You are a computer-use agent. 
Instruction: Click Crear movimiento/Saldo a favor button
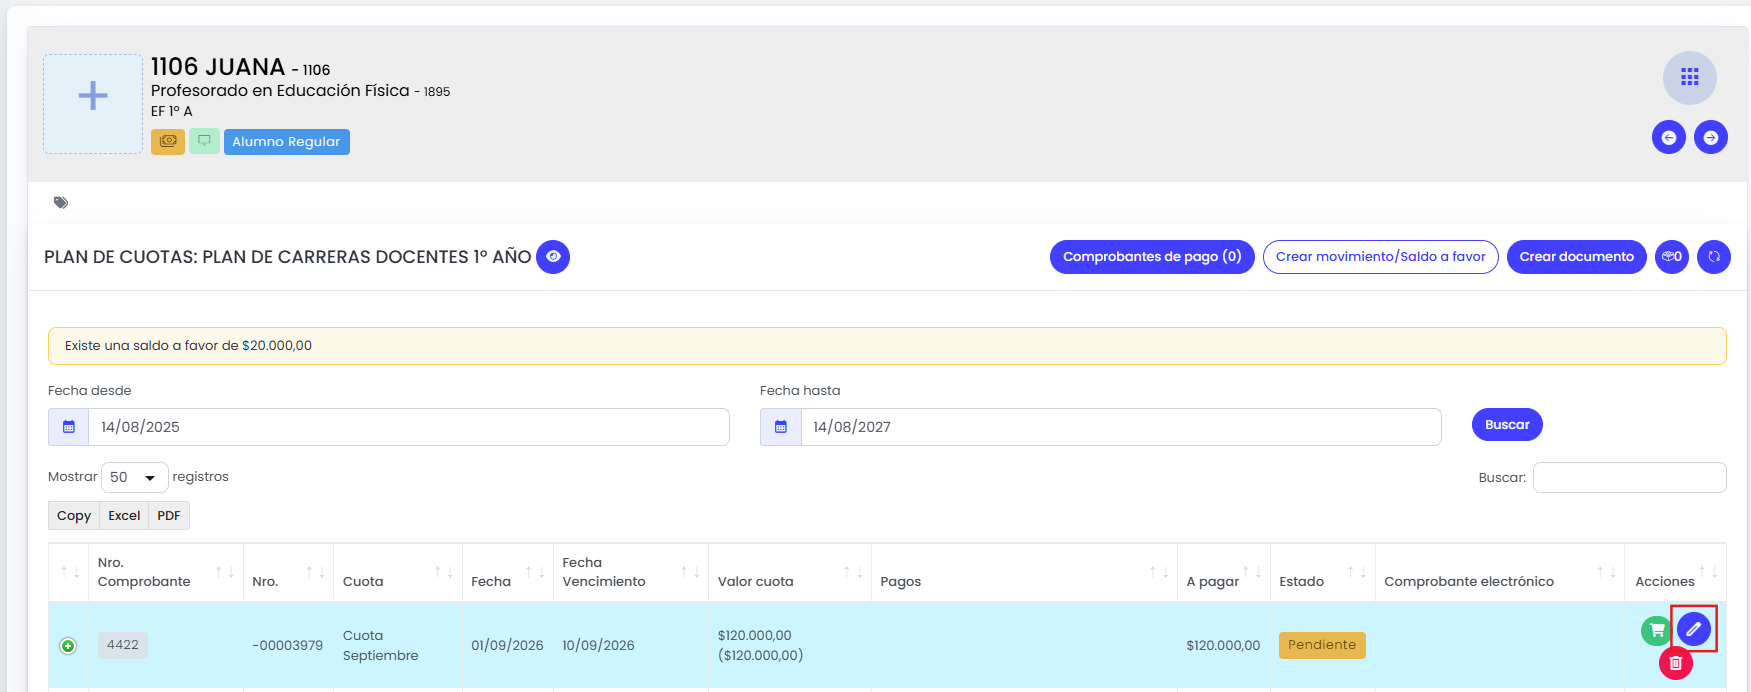(1381, 257)
